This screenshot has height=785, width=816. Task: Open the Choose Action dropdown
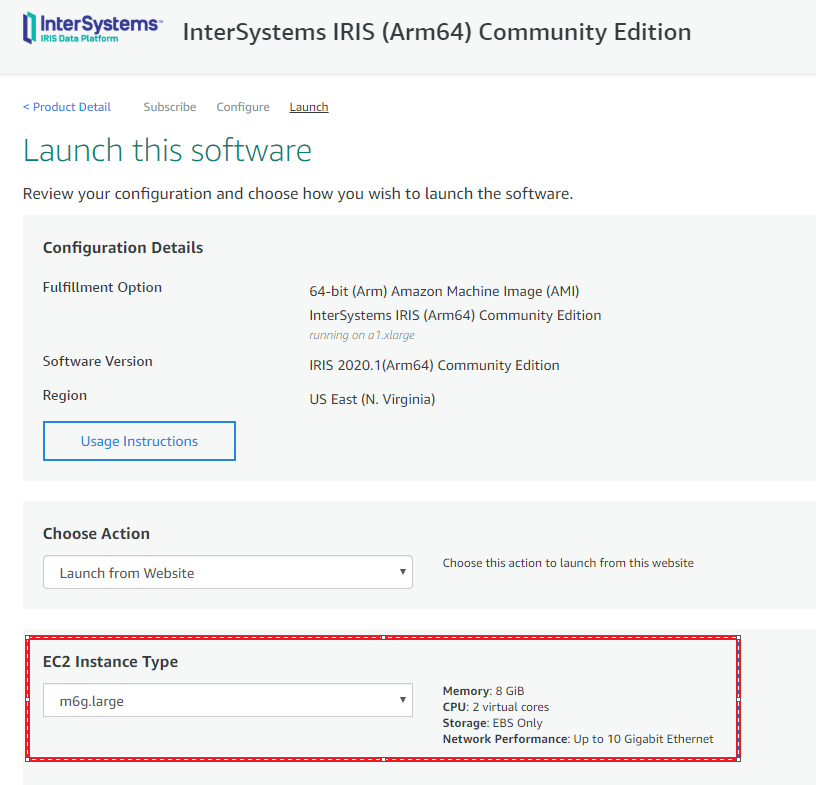(228, 572)
